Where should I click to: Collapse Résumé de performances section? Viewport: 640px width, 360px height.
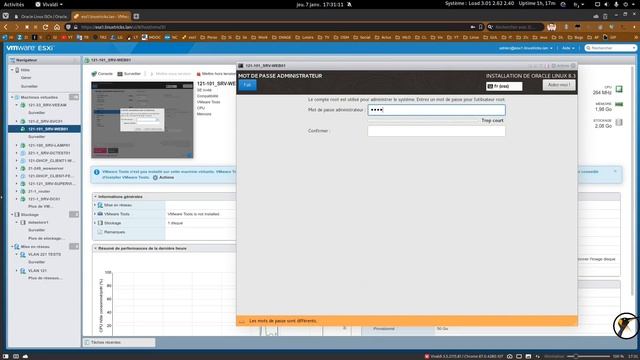pos(96,248)
